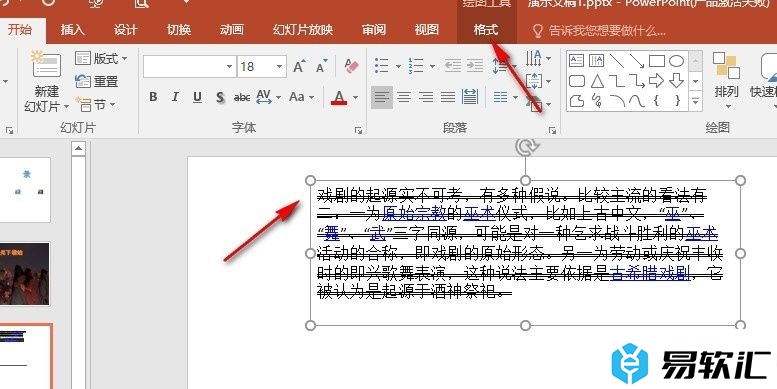Select the rounded rectangle shape
The height and width of the screenshot is (389, 777).
pos(577,81)
